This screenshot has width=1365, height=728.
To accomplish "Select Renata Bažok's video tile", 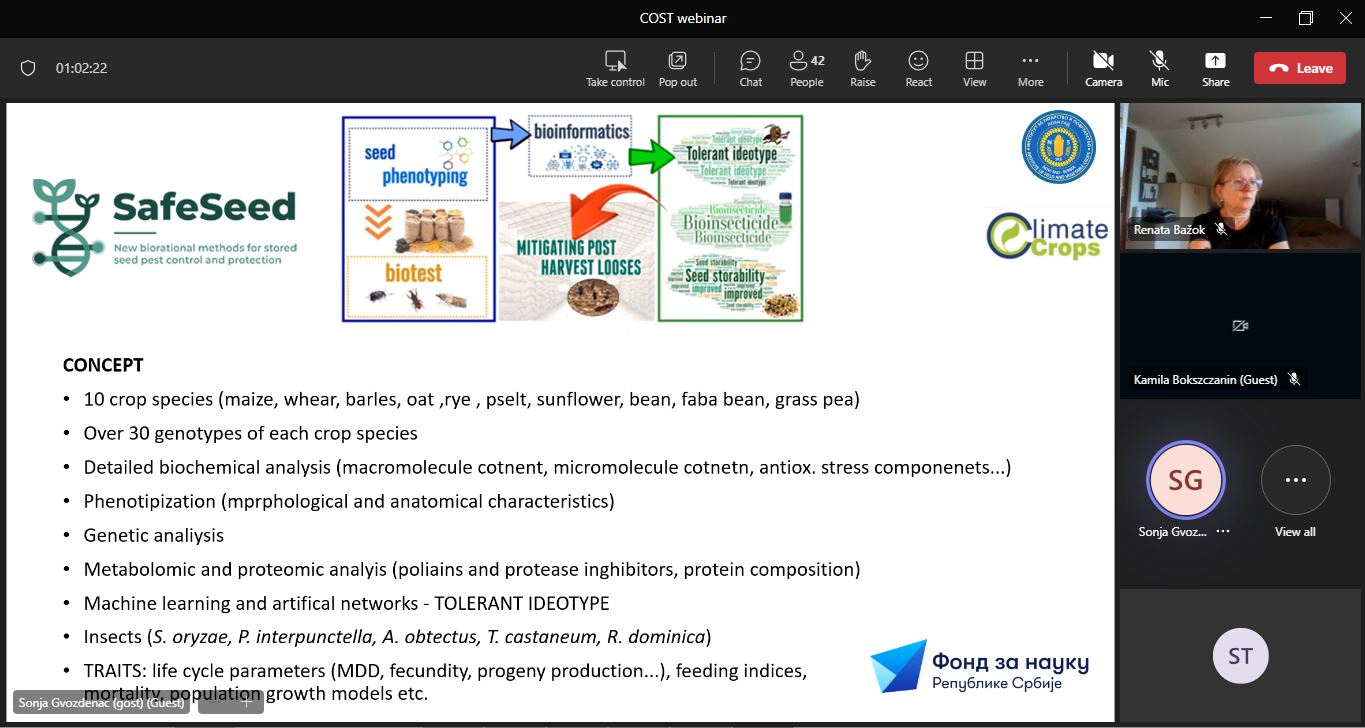I will [x=1240, y=175].
